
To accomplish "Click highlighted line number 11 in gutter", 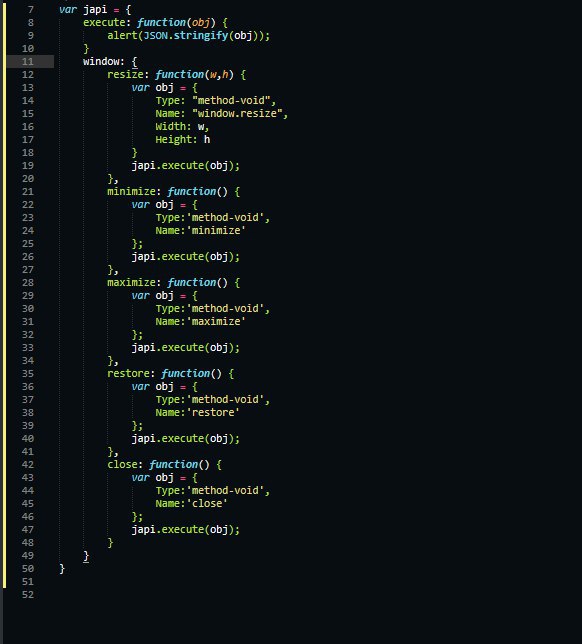I will point(28,62).
